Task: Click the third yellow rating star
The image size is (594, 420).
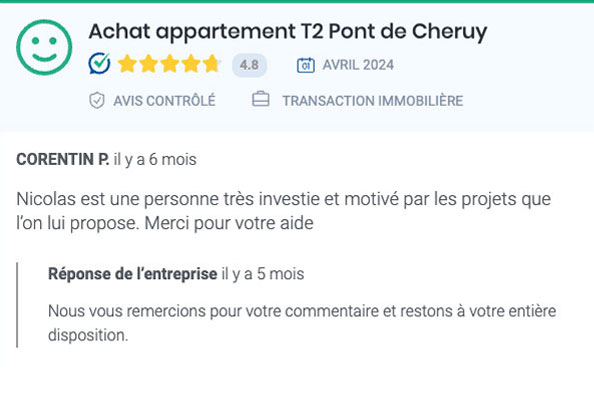Action: (169, 64)
